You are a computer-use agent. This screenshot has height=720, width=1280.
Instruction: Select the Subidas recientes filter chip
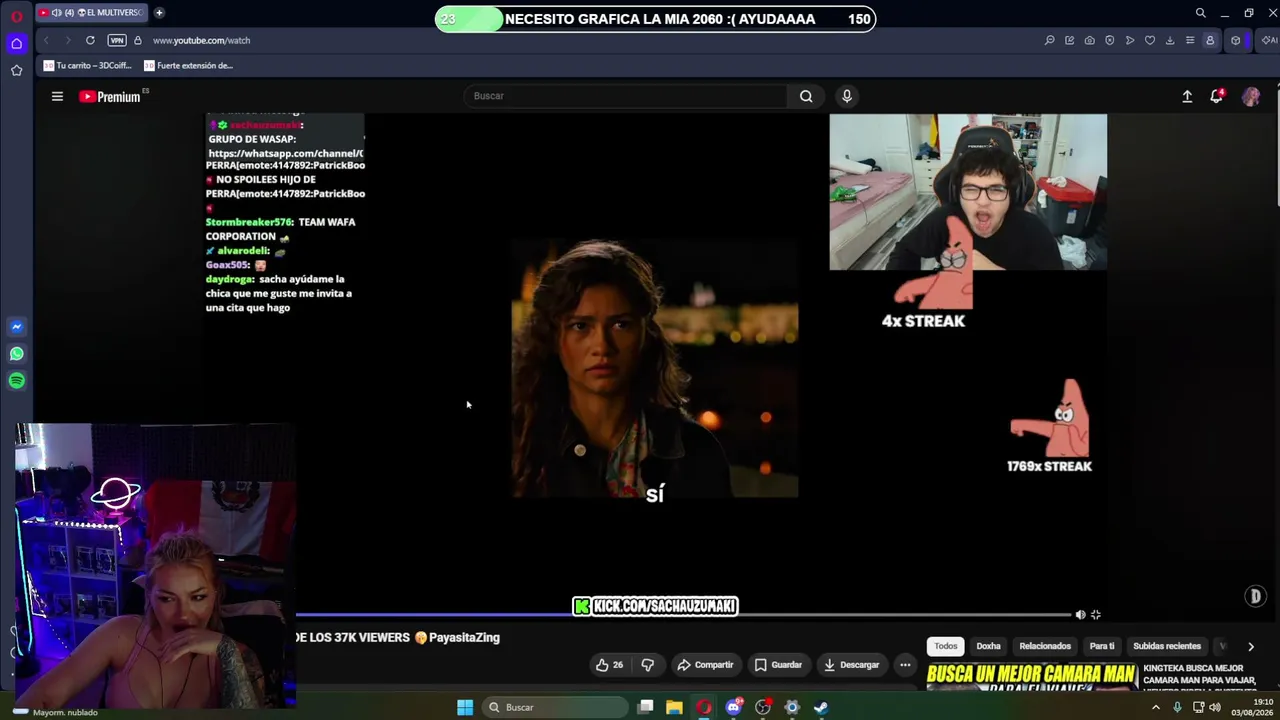tap(1167, 646)
